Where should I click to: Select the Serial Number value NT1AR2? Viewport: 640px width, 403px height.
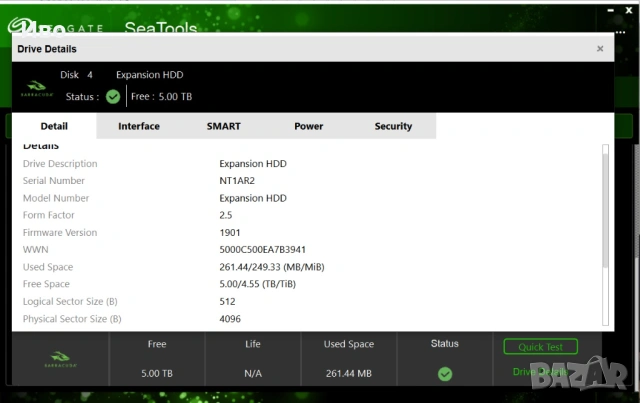[236, 181]
